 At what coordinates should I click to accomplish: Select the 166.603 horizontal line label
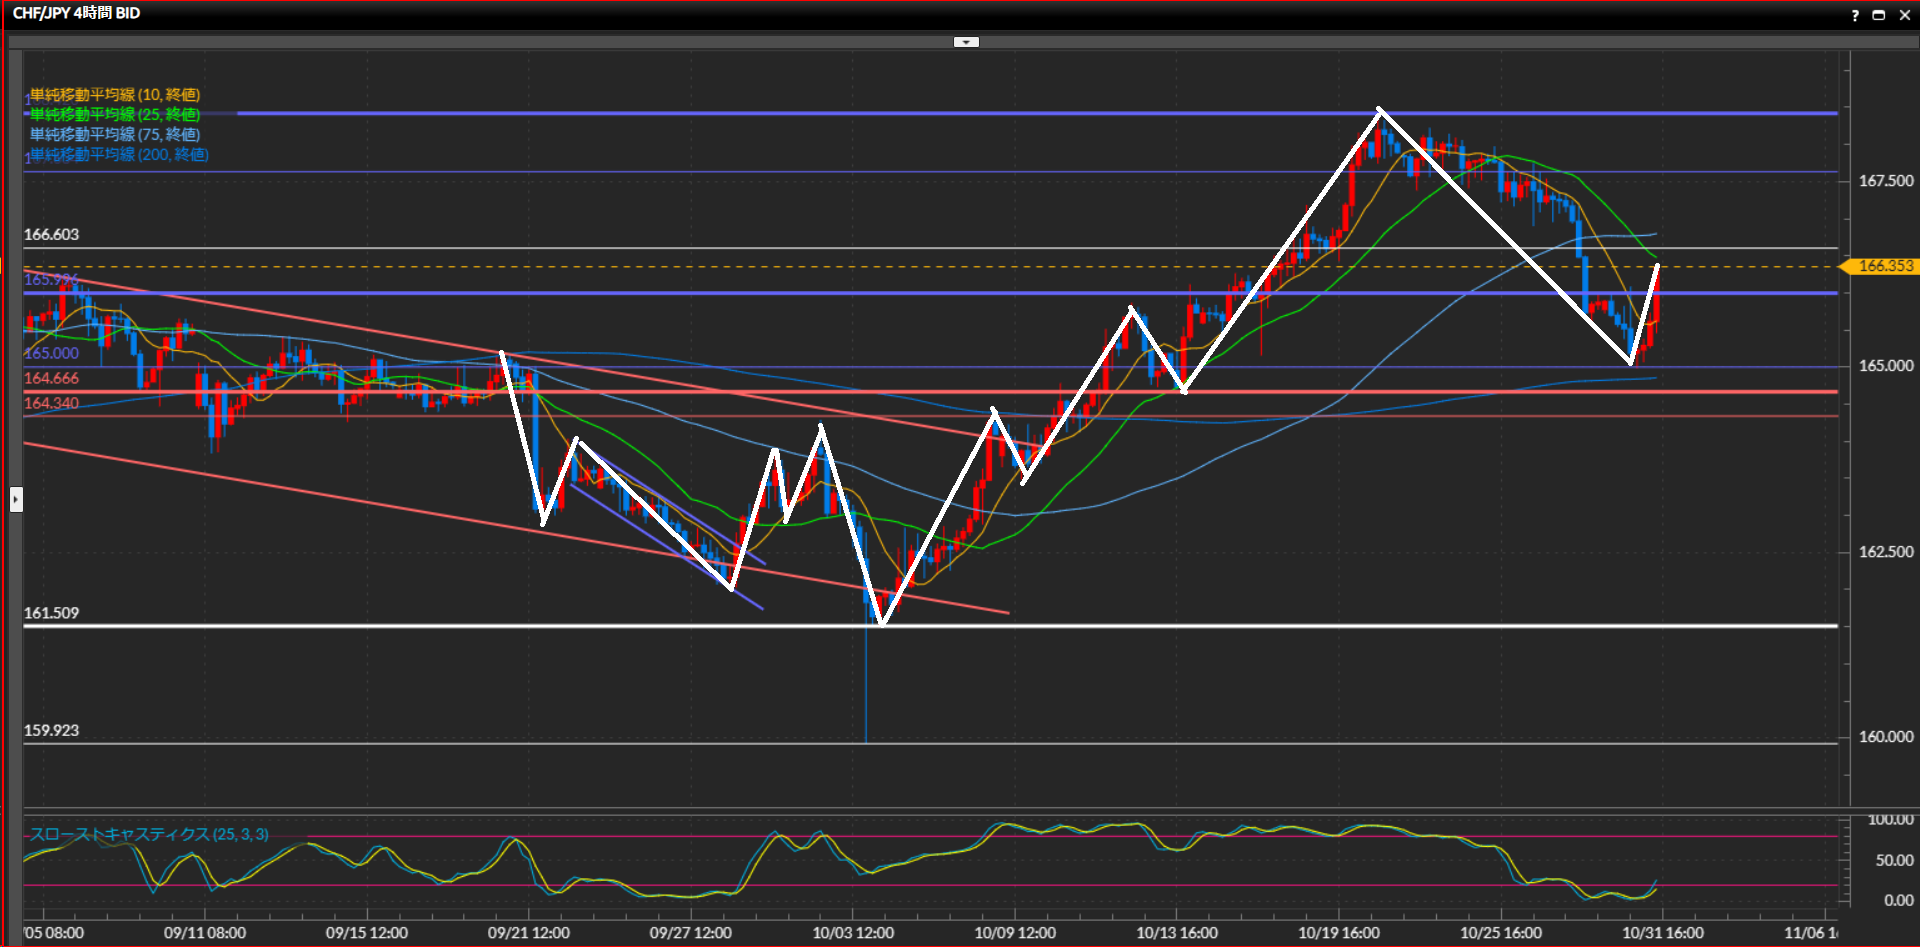pyautogui.click(x=51, y=234)
